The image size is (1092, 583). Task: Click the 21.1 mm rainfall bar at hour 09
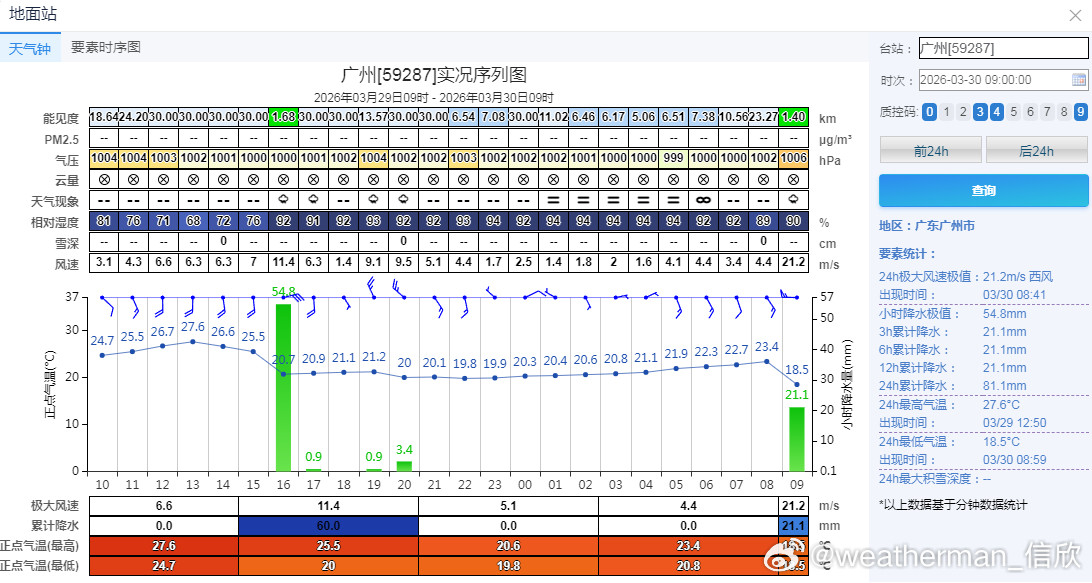pos(797,440)
